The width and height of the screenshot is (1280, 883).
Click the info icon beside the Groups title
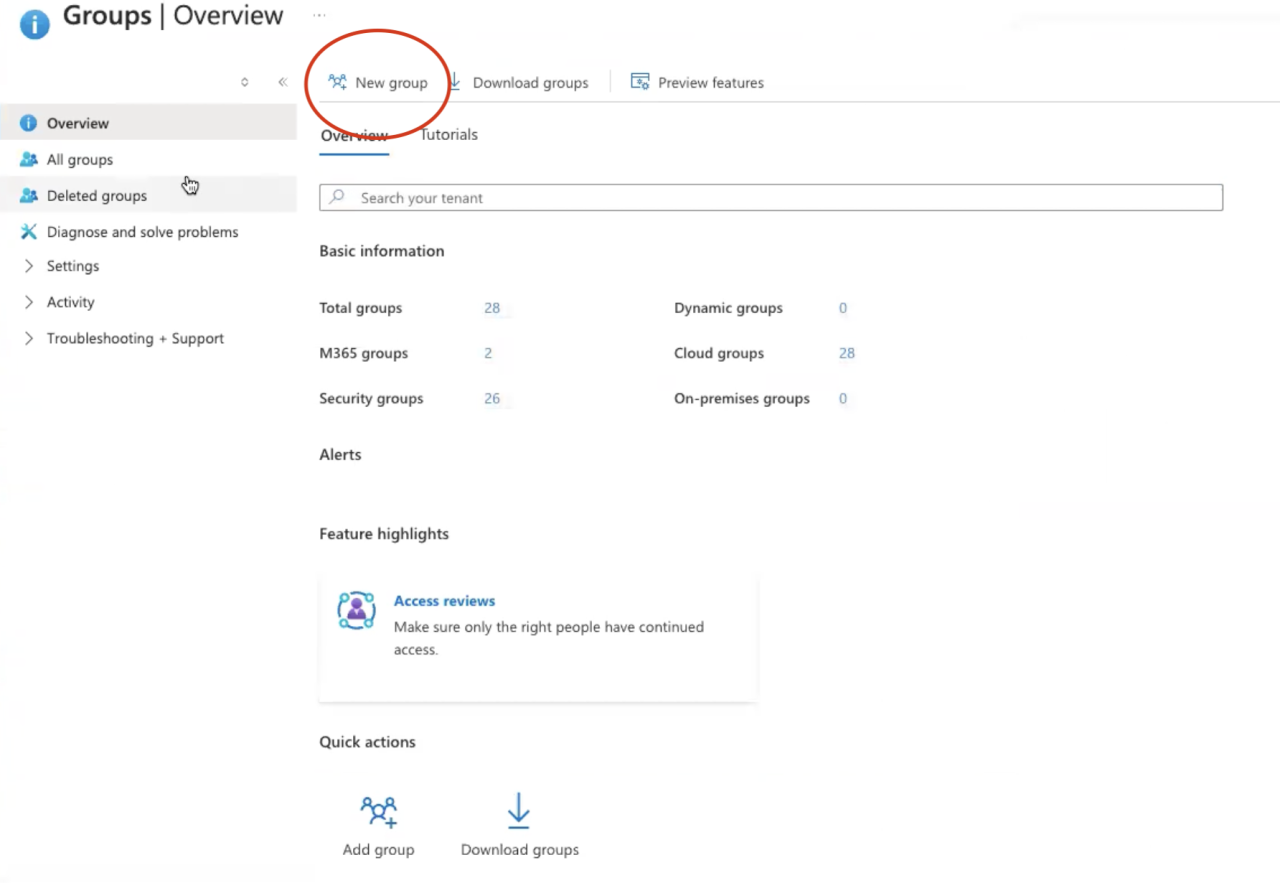(x=34, y=23)
